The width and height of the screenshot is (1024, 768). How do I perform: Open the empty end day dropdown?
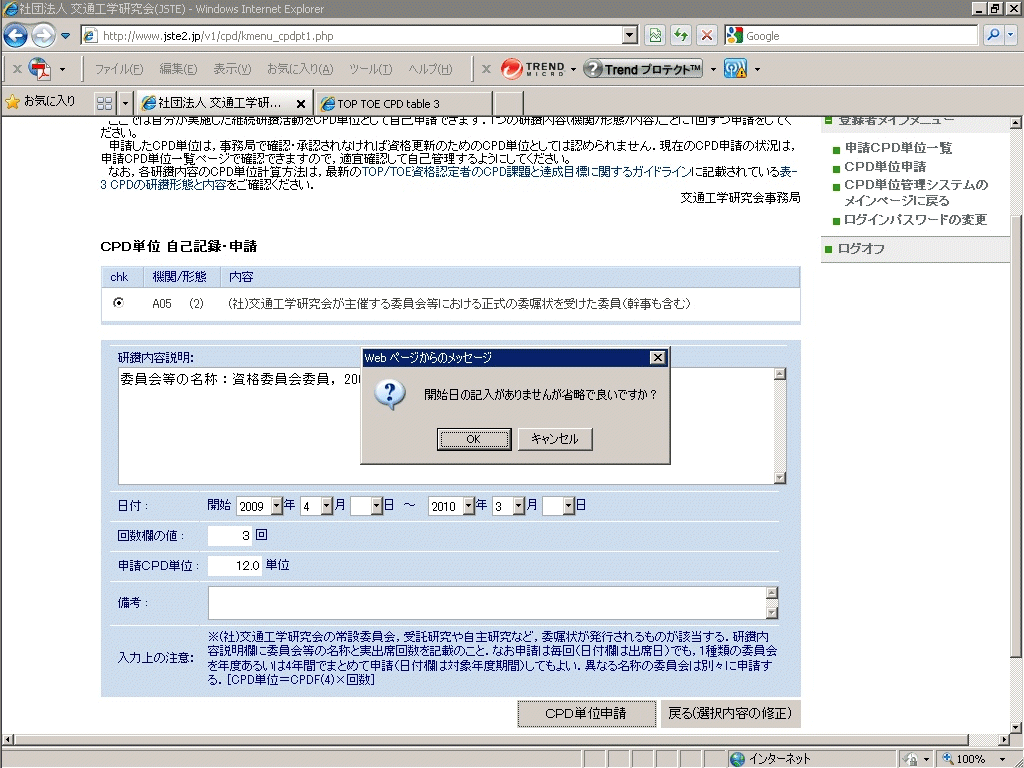pyautogui.click(x=568, y=505)
